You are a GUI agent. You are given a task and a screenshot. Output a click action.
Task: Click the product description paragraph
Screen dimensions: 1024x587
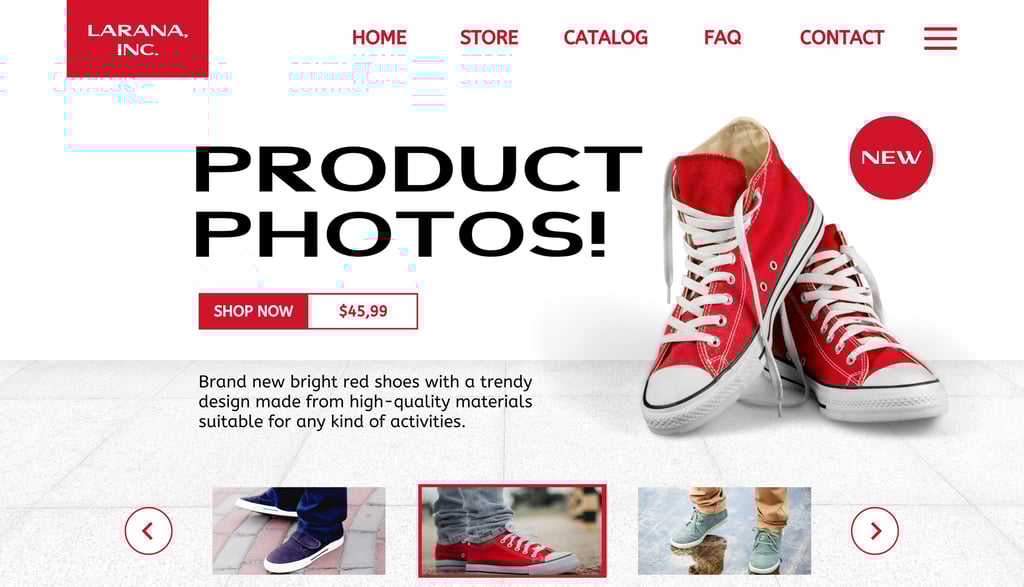click(365, 402)
